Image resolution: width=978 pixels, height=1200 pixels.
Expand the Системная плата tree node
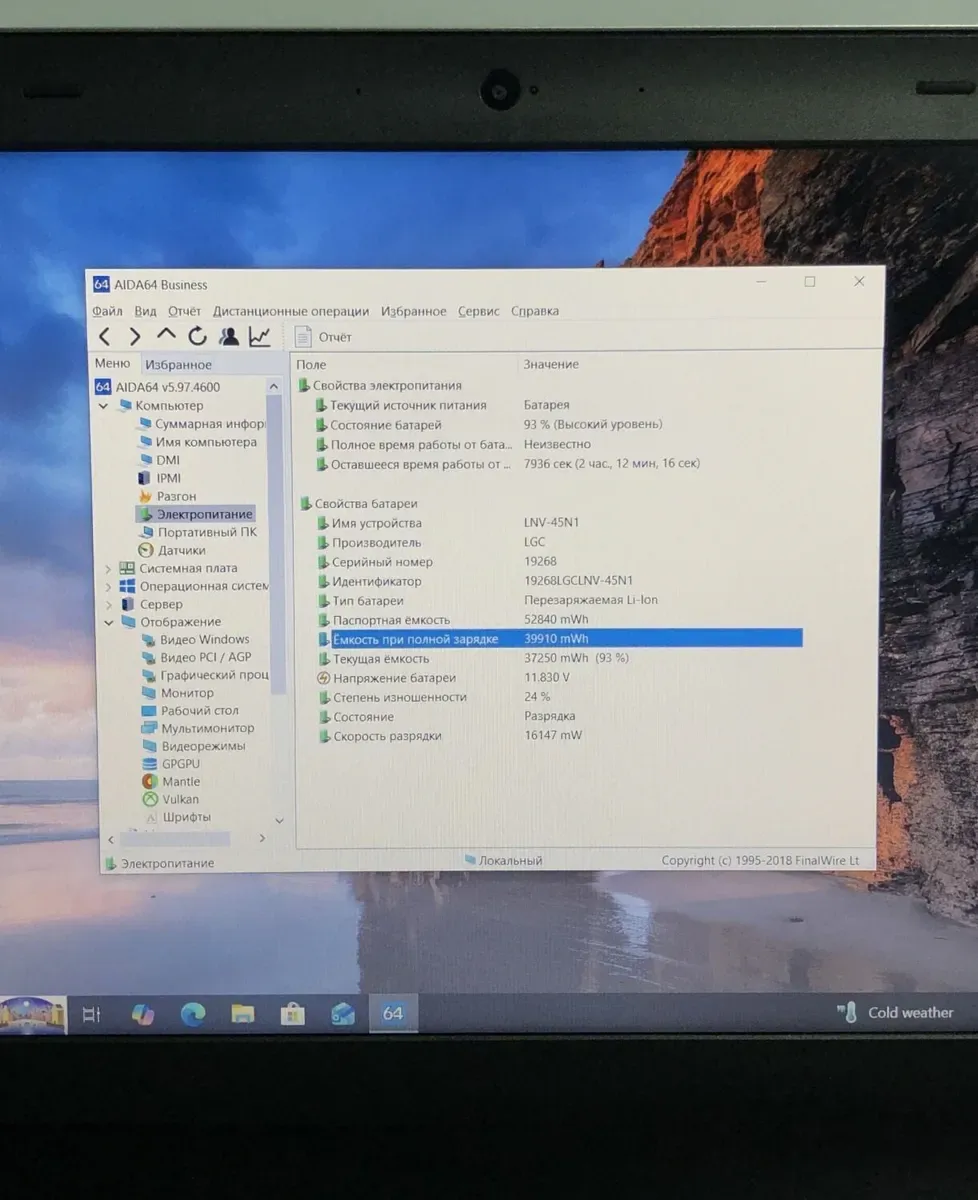point(108,568)
